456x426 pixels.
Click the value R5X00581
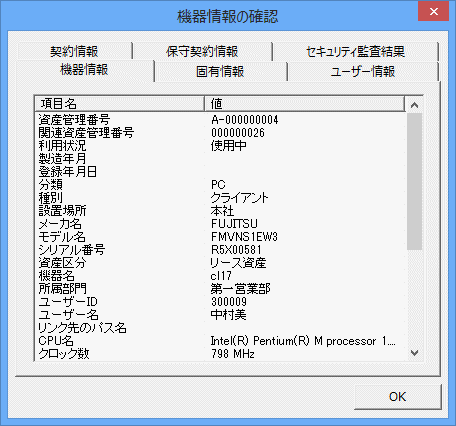[236, 250]
